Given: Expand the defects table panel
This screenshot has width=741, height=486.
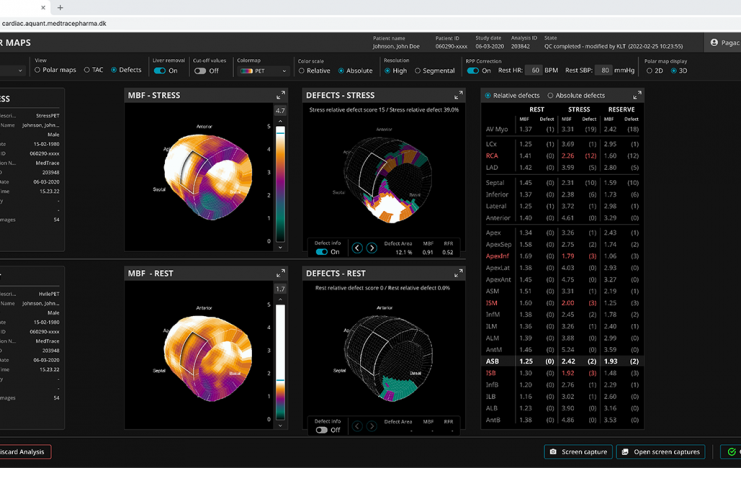Looking at the screenshot, I should [x=637, y=95].
